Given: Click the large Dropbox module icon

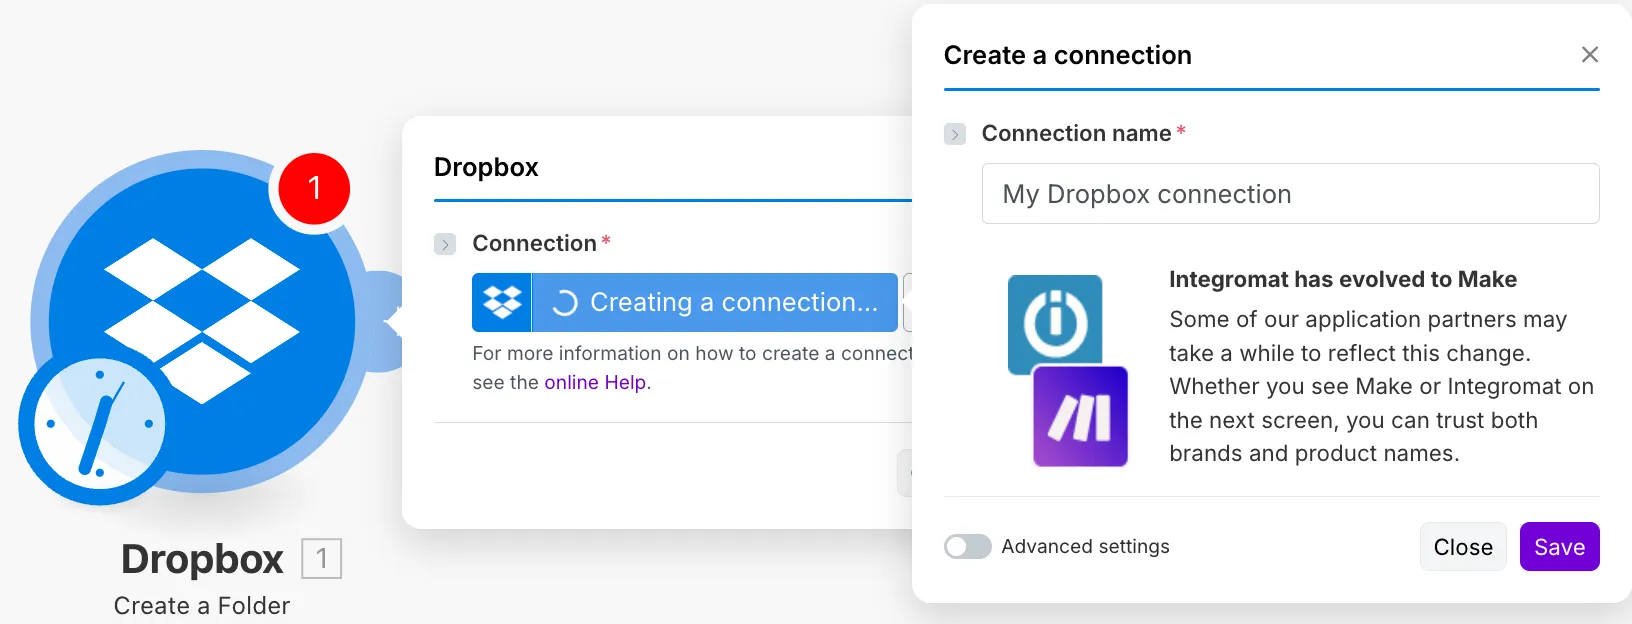Looking at the screenshot, I should (202, 322).
